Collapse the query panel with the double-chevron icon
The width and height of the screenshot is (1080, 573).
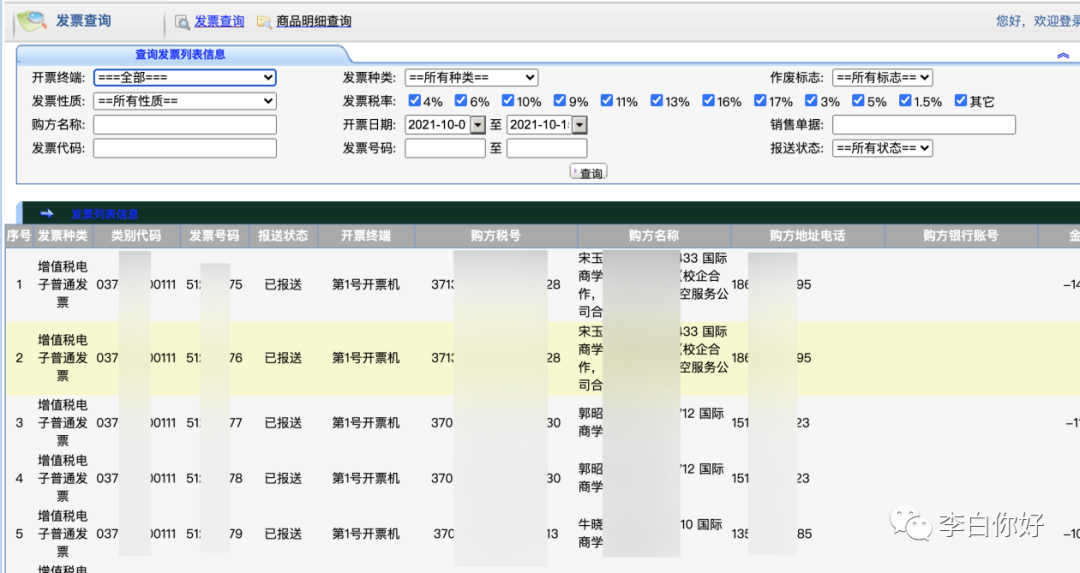[1063, 55]
